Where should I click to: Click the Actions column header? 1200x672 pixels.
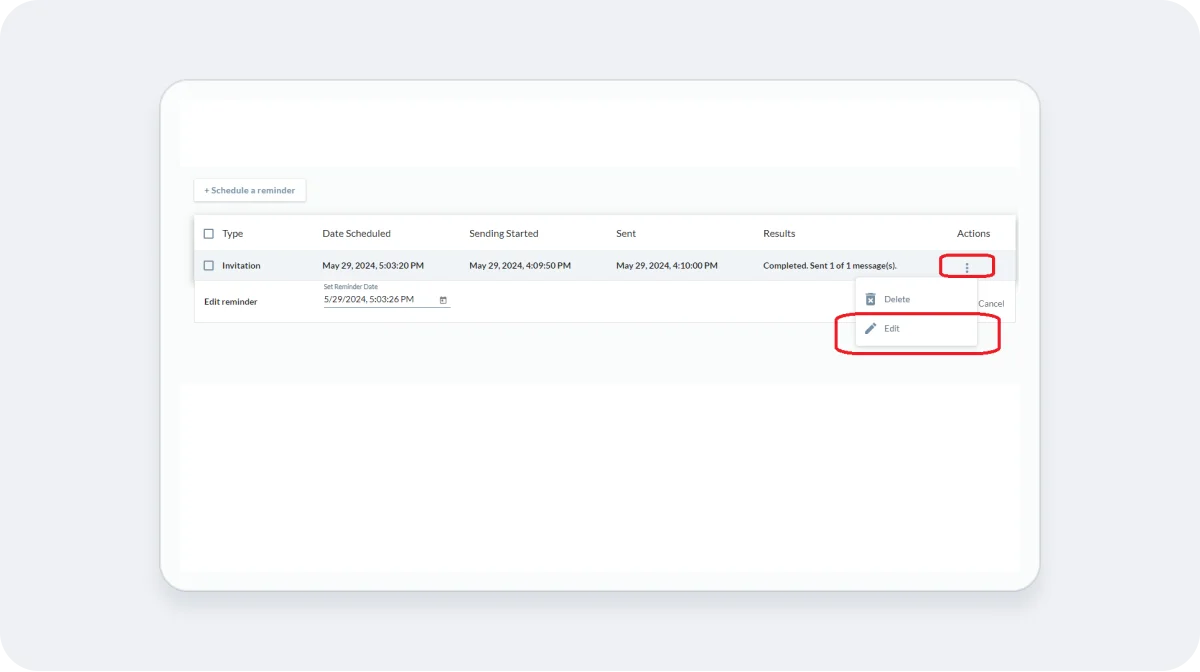(x=973, y=234)
